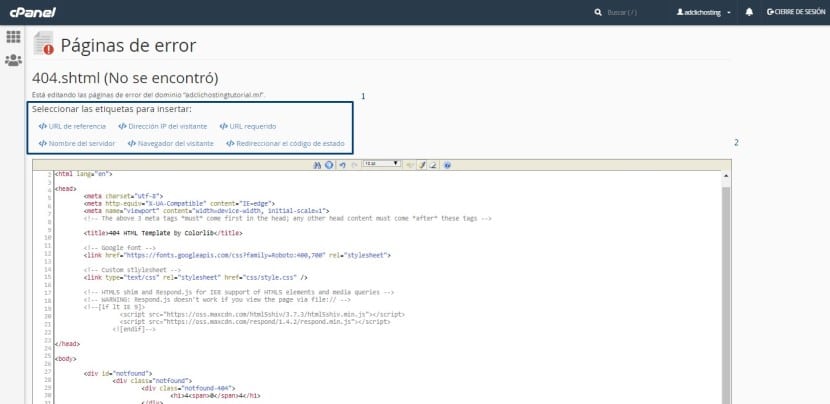Click the html lang="en" code line
830x404 pixels.
coord(84,174)
